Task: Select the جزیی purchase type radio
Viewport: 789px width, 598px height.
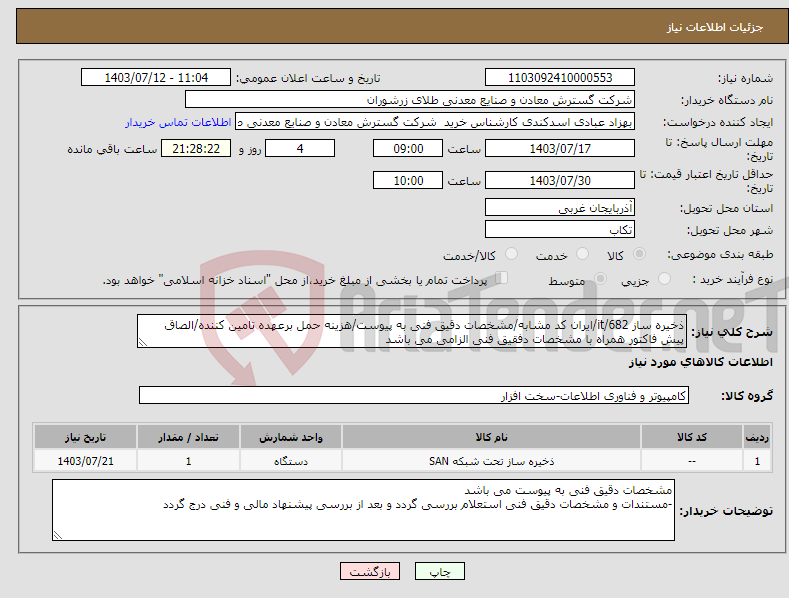Action: [x=664, y=278]
